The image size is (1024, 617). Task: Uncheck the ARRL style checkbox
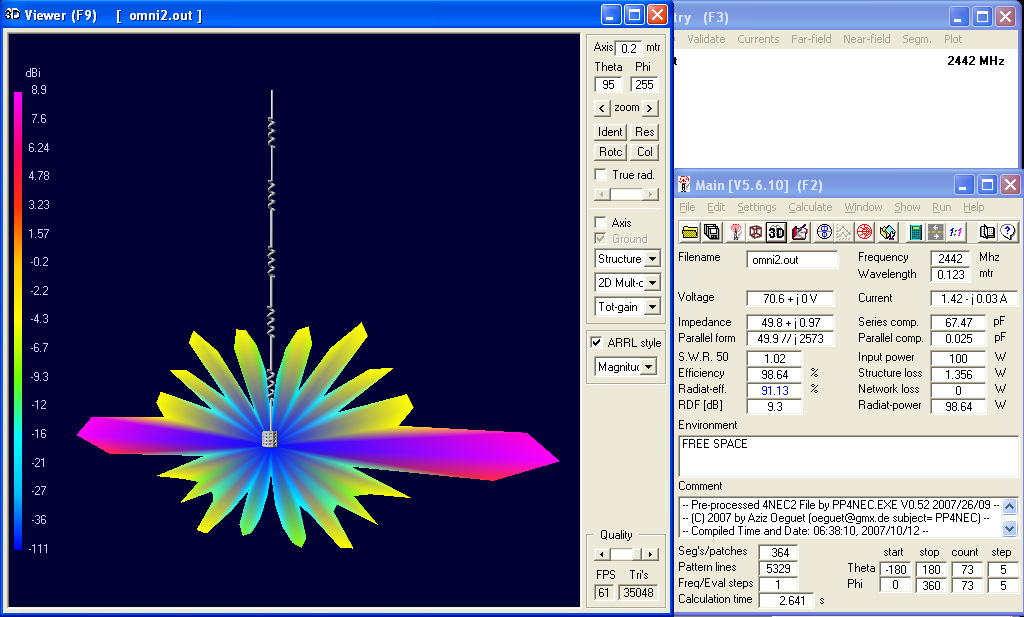tap(597, 343)
